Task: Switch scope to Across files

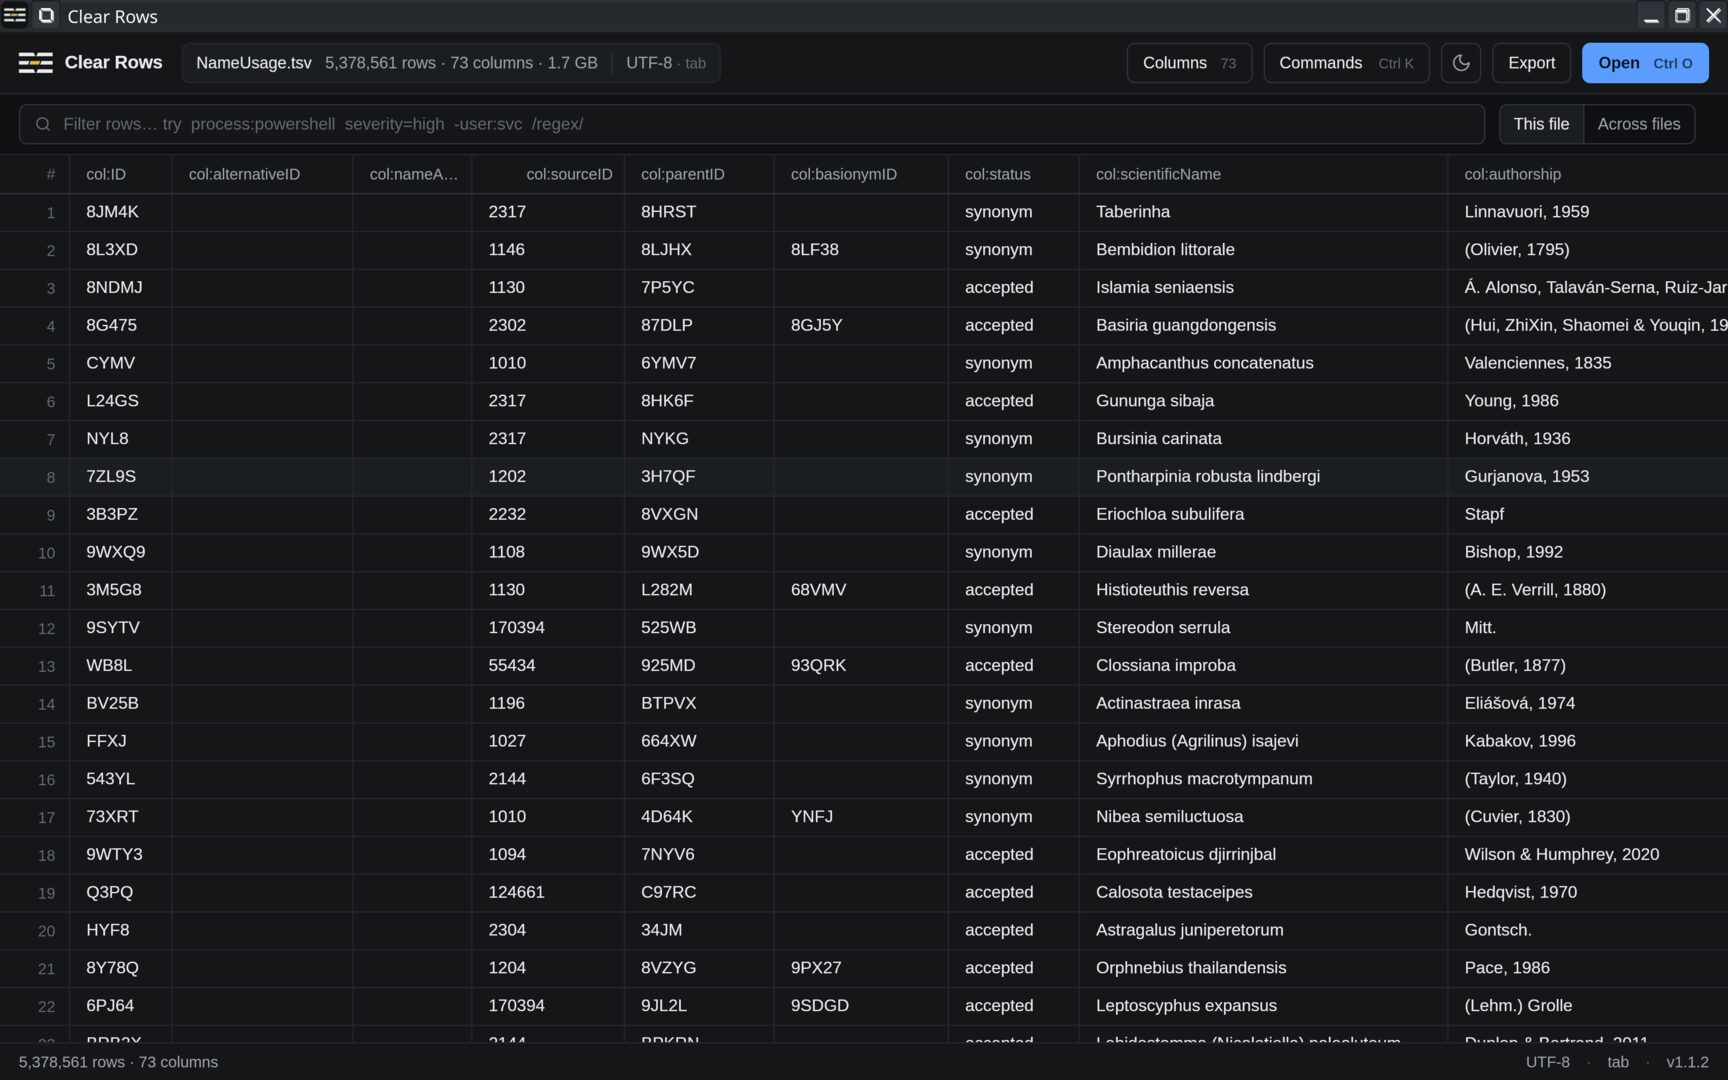Action: point(1638,124)
